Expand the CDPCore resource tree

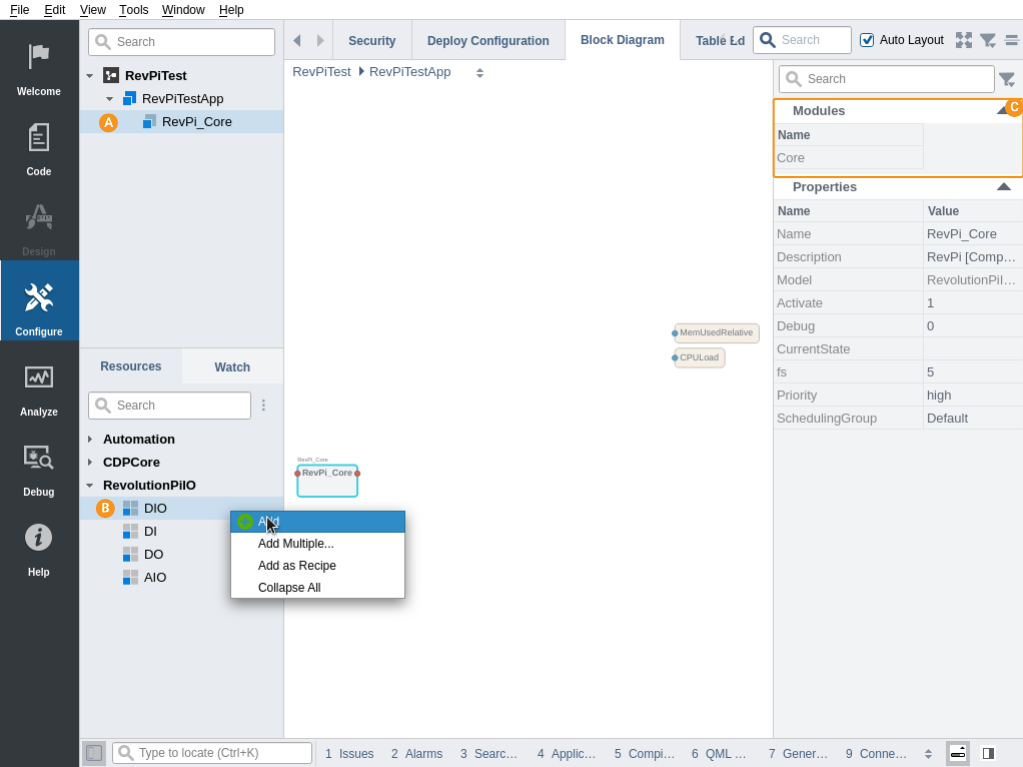click(90, 462)
